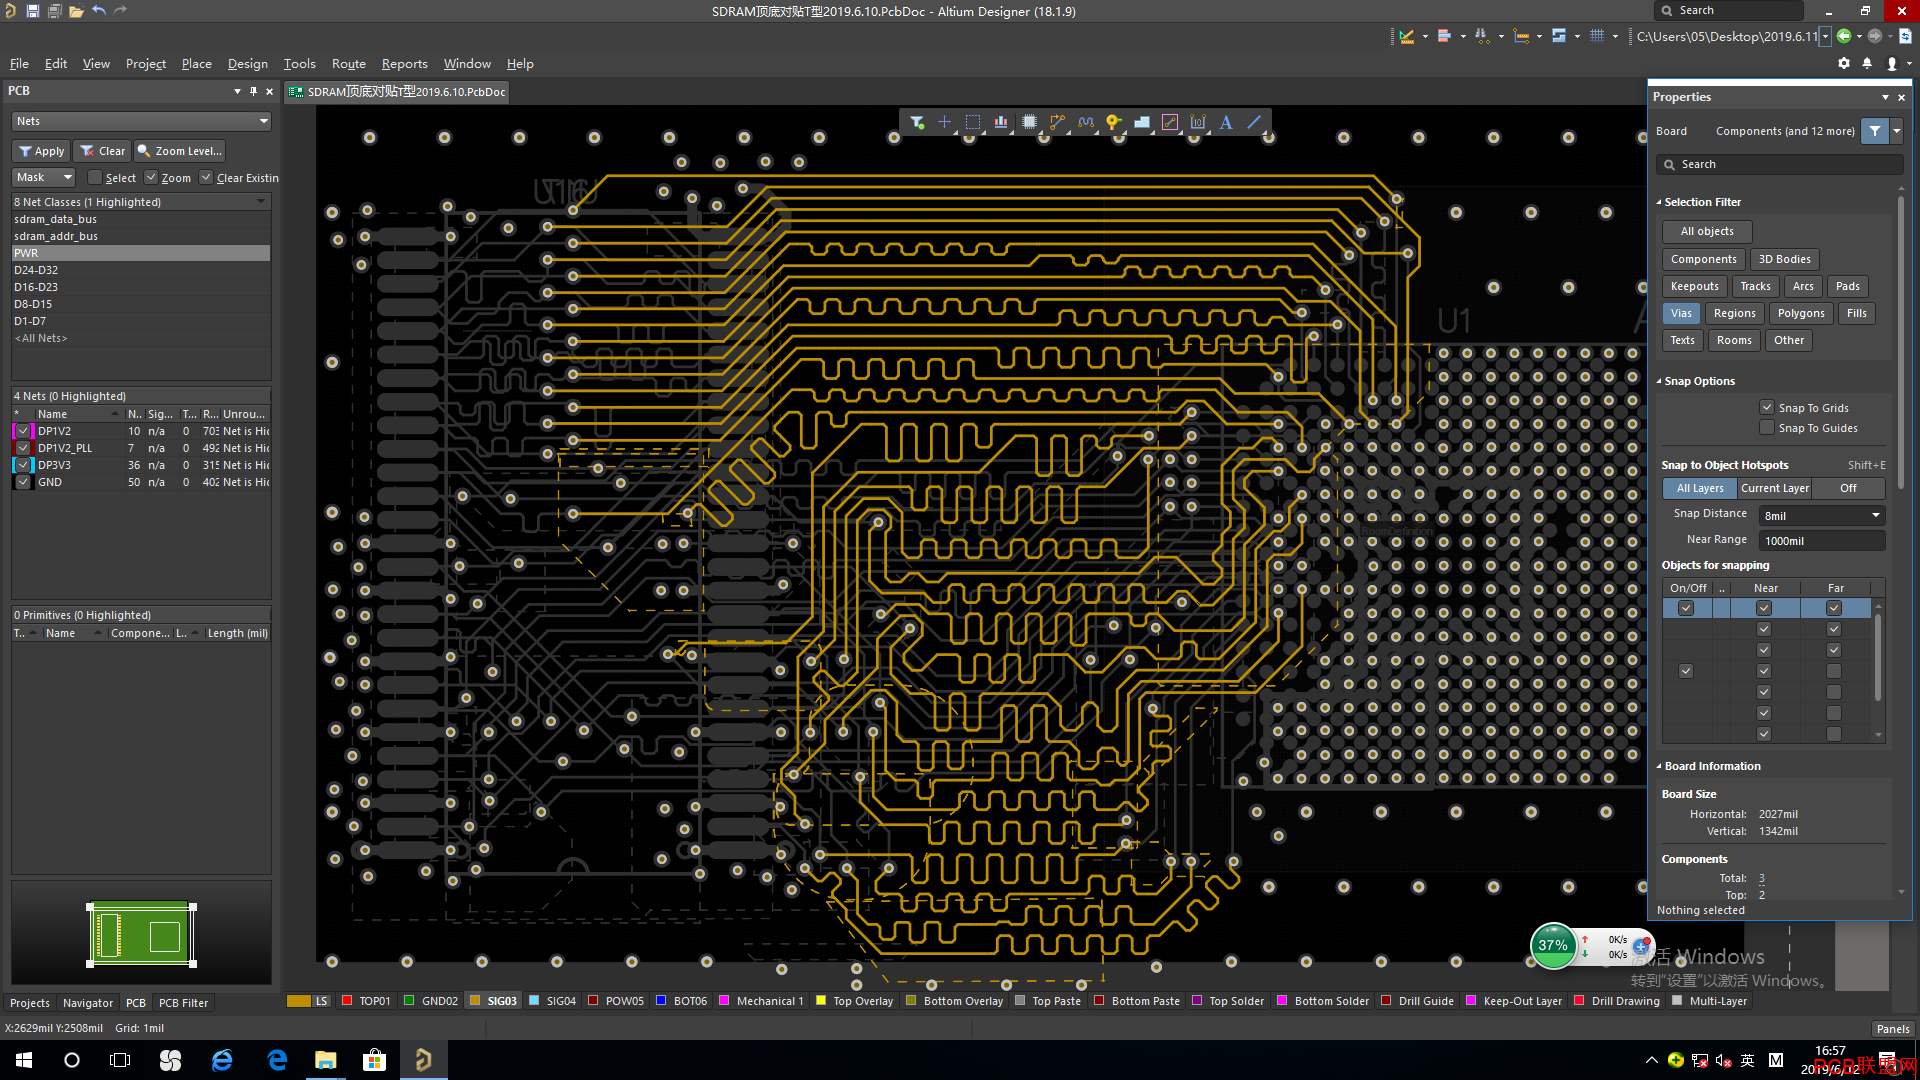Choose the rectangle selection tool
Screen dimensions: 1920x1080
click(972, 122)
